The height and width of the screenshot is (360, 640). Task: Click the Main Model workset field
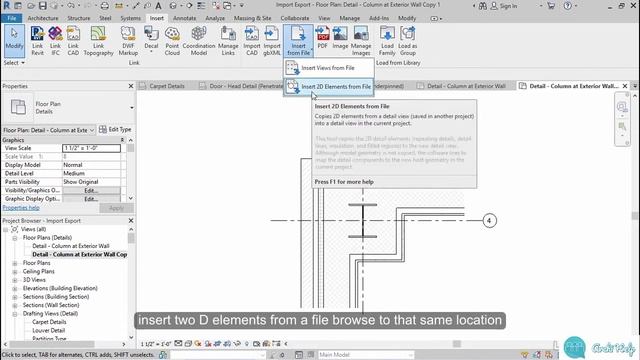coord(366,355)
